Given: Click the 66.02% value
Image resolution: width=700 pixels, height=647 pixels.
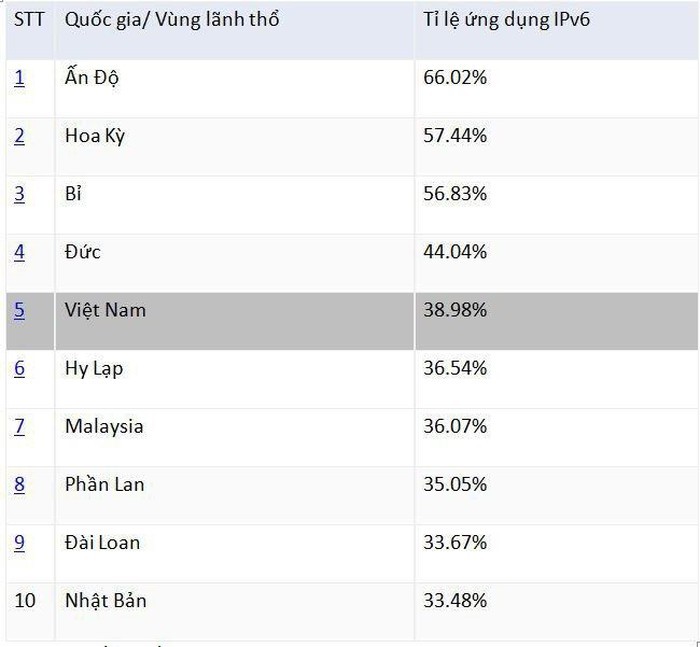Looking at the screenshot, I should click(455, 77).
